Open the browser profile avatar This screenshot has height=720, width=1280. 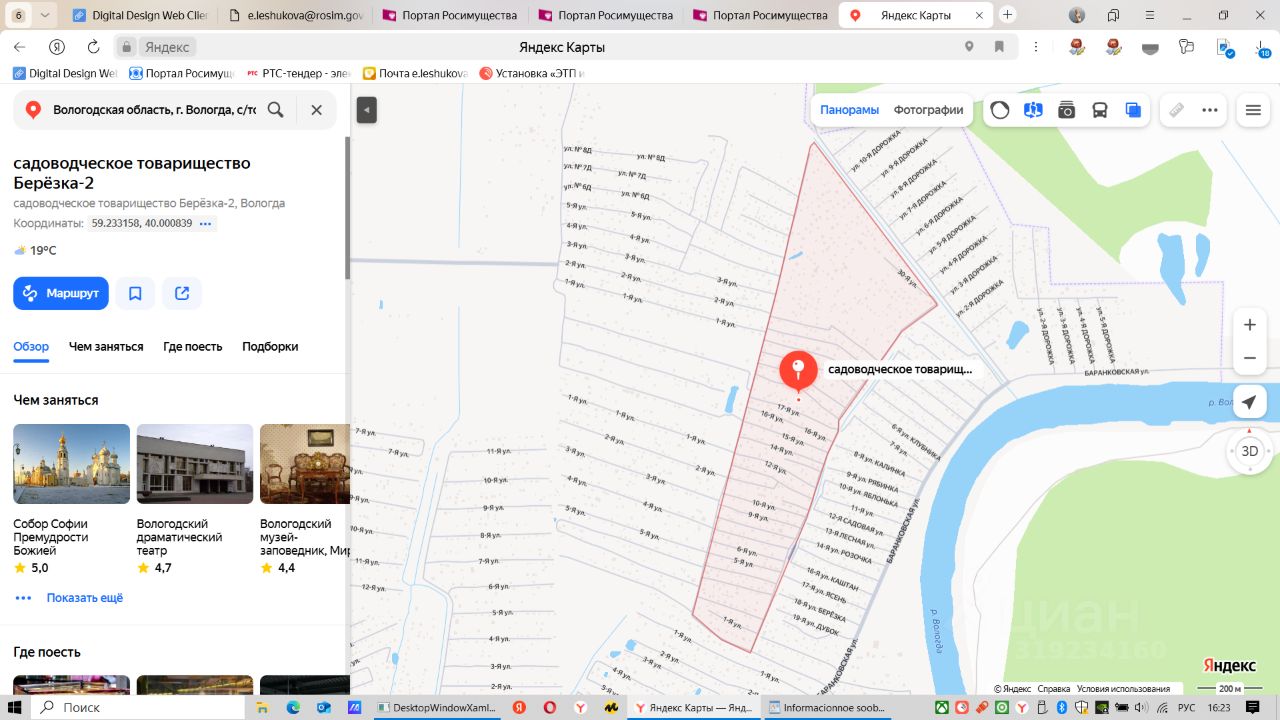[1077, 15]
